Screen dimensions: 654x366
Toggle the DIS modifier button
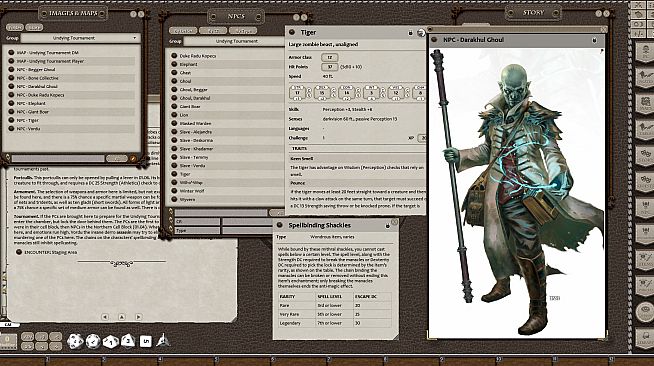pos(28,346)
